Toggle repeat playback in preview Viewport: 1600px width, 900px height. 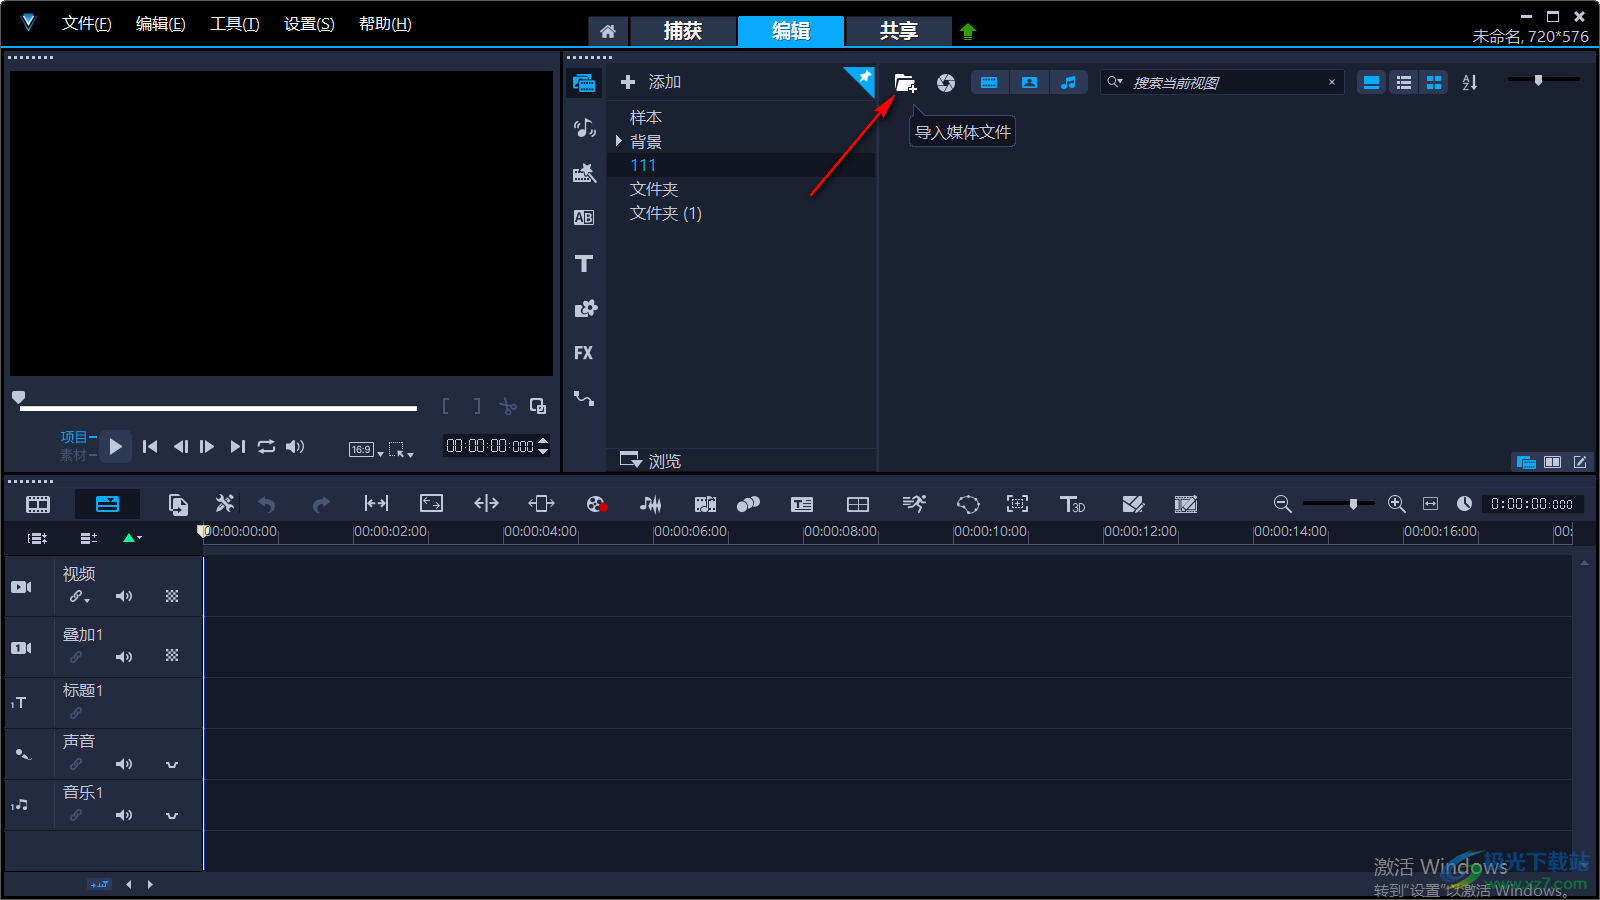click(x=266, y=447)
